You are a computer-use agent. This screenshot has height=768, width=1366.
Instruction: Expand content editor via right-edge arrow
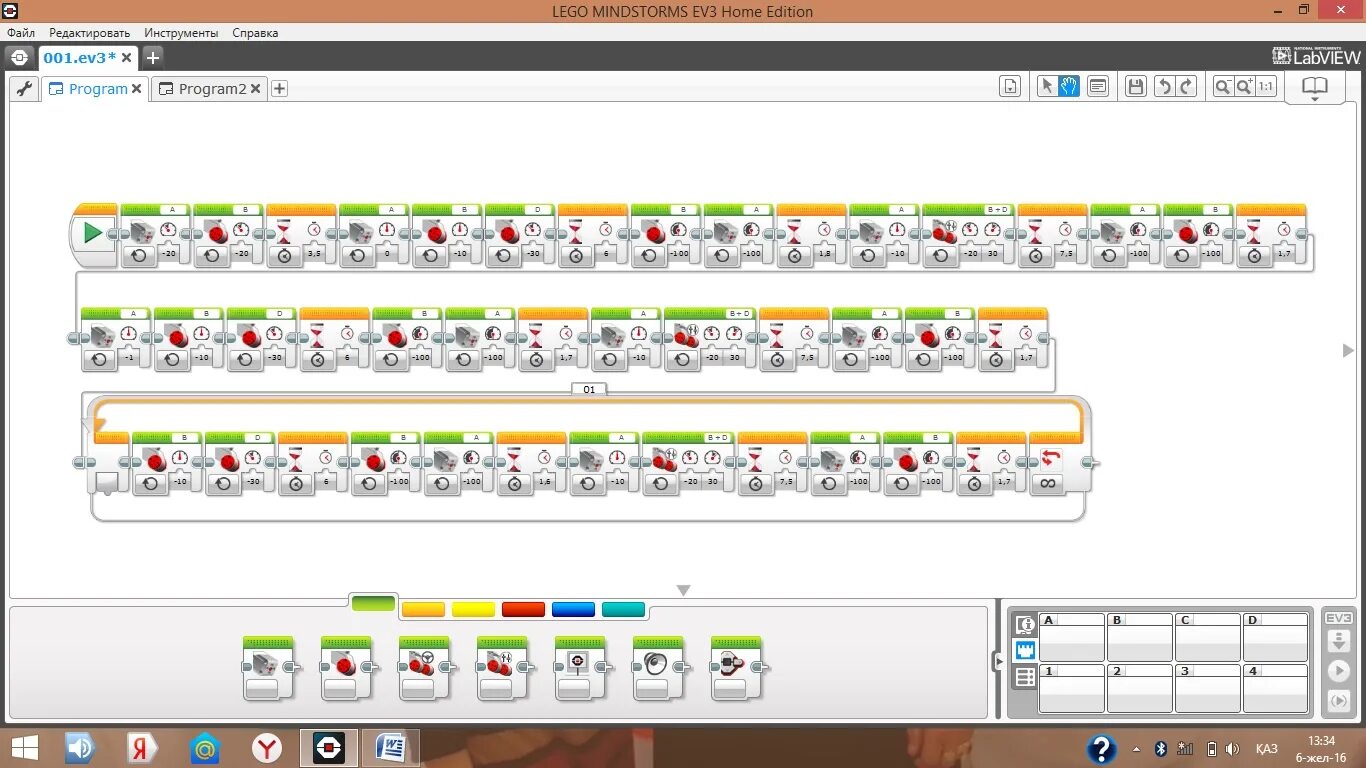click(x=1347, y=351)
